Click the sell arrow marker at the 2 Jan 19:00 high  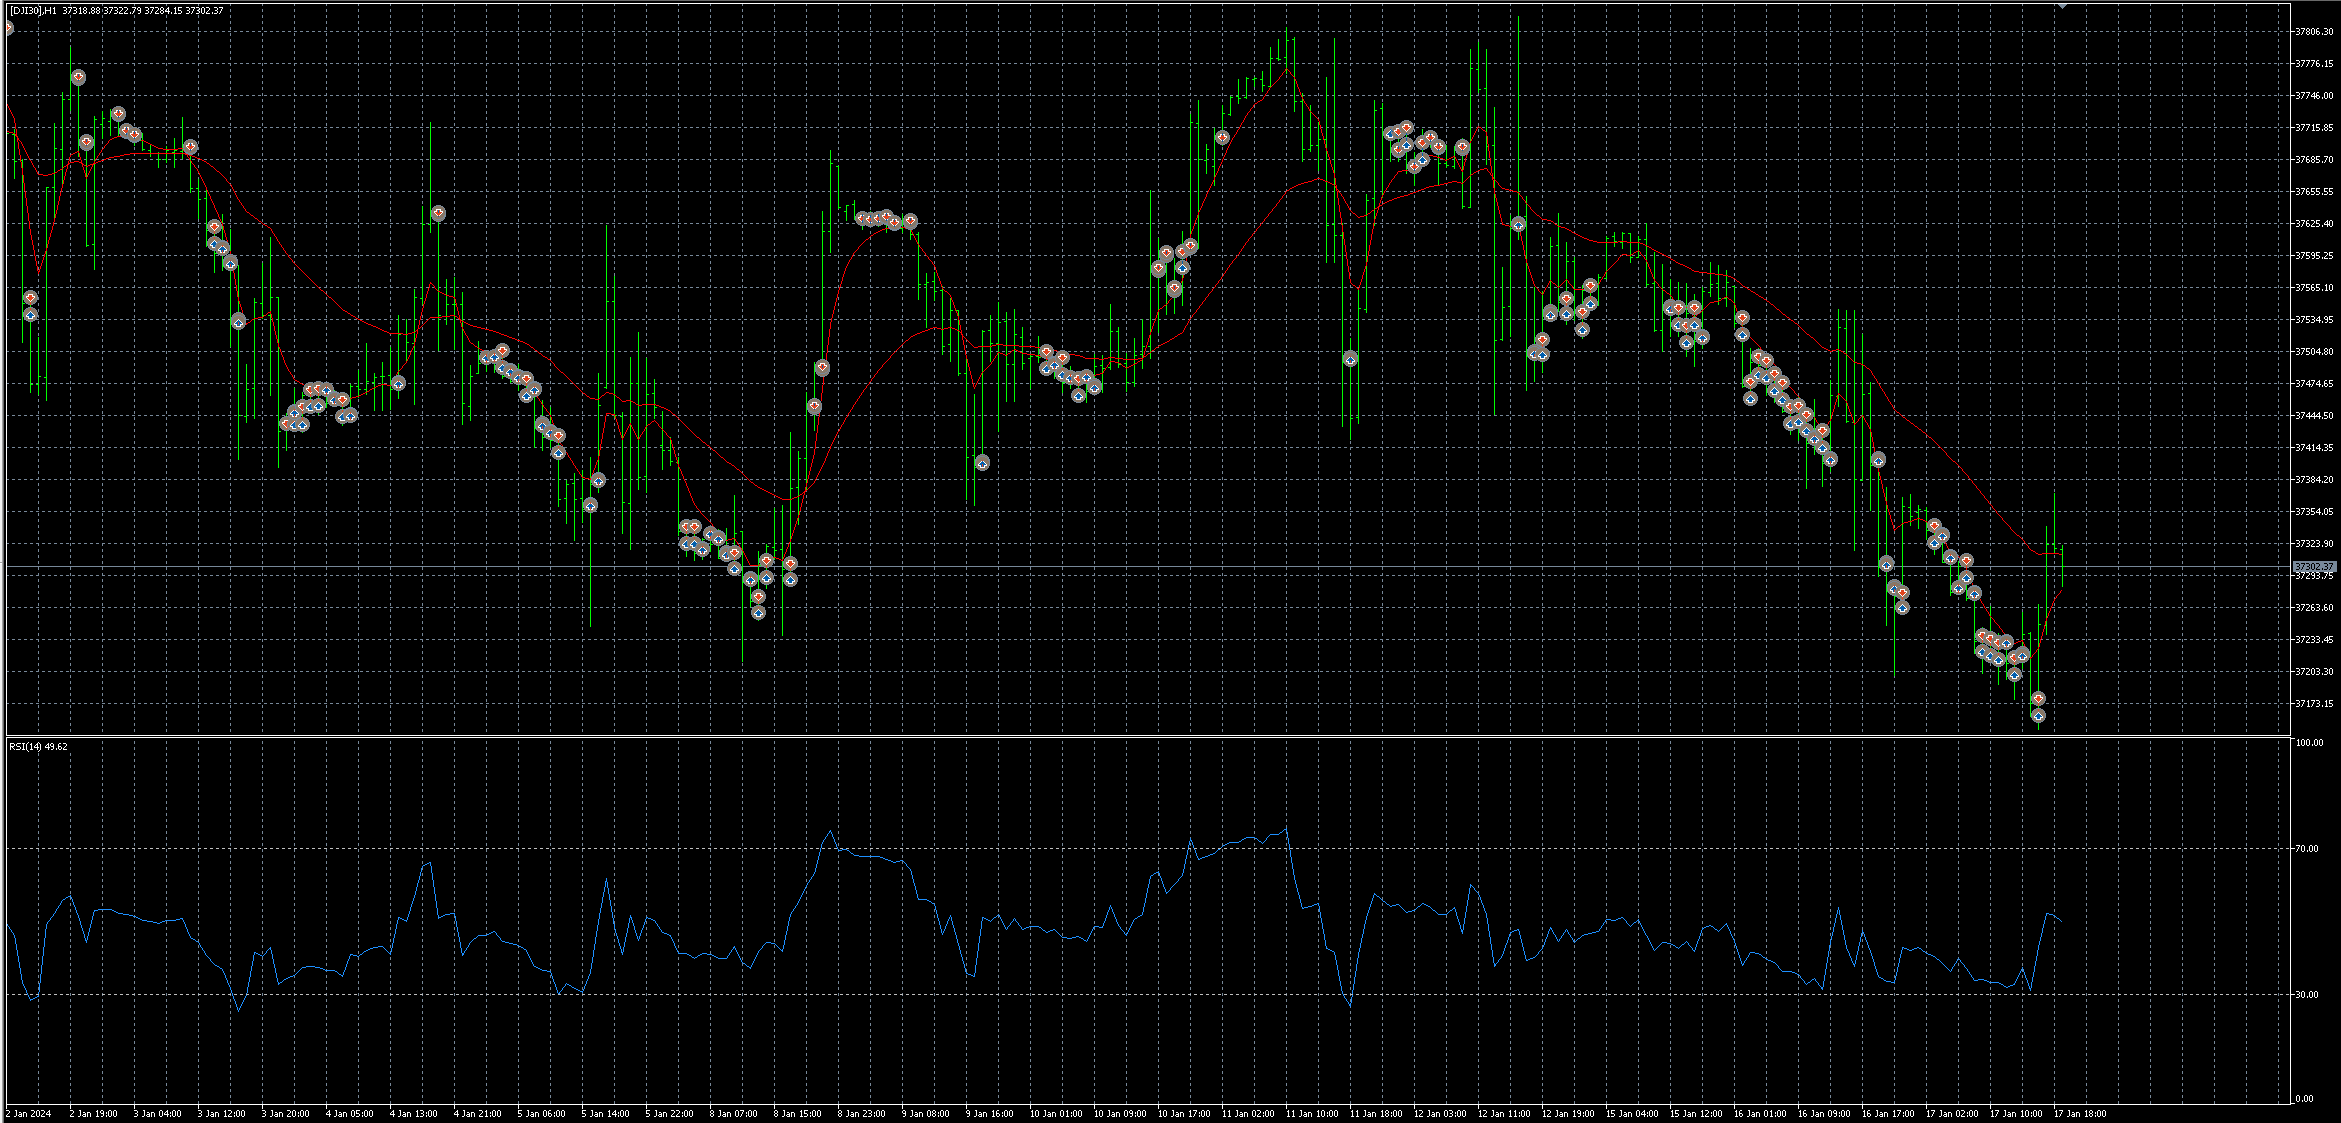(78, 77)
